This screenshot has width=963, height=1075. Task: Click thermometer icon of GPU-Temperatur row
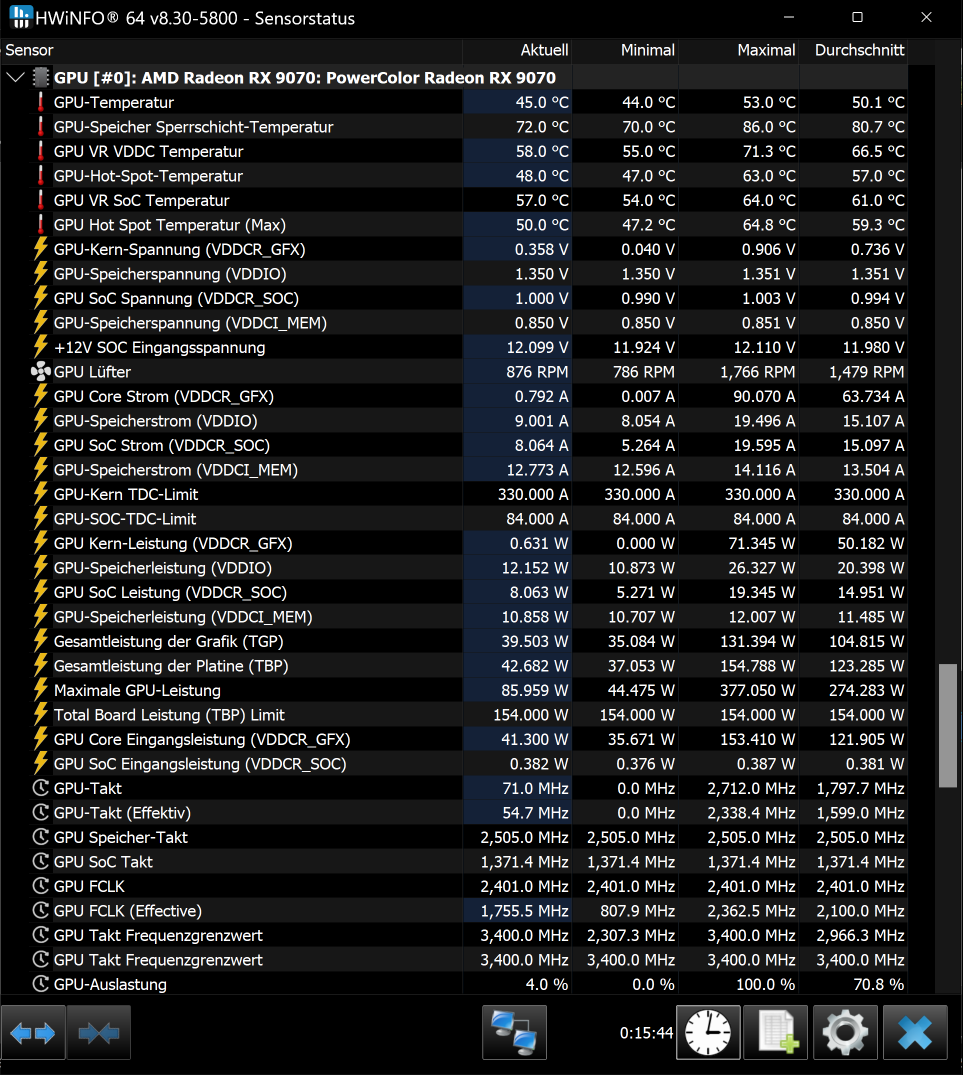point(40,102)
